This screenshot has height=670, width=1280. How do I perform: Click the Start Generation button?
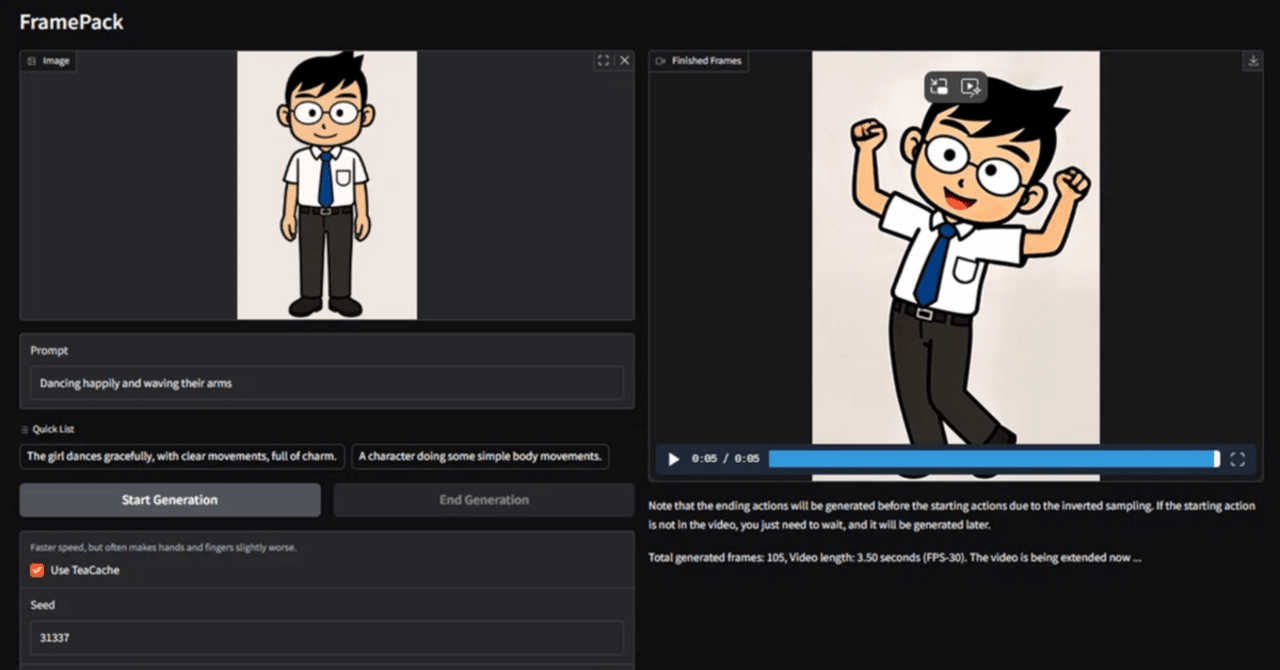[x=170, y=500]
